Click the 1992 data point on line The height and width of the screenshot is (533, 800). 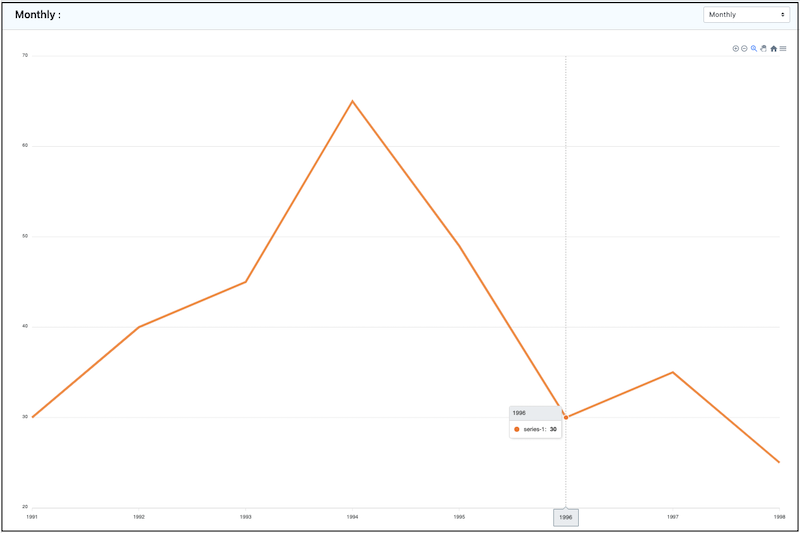coord(139,327)
